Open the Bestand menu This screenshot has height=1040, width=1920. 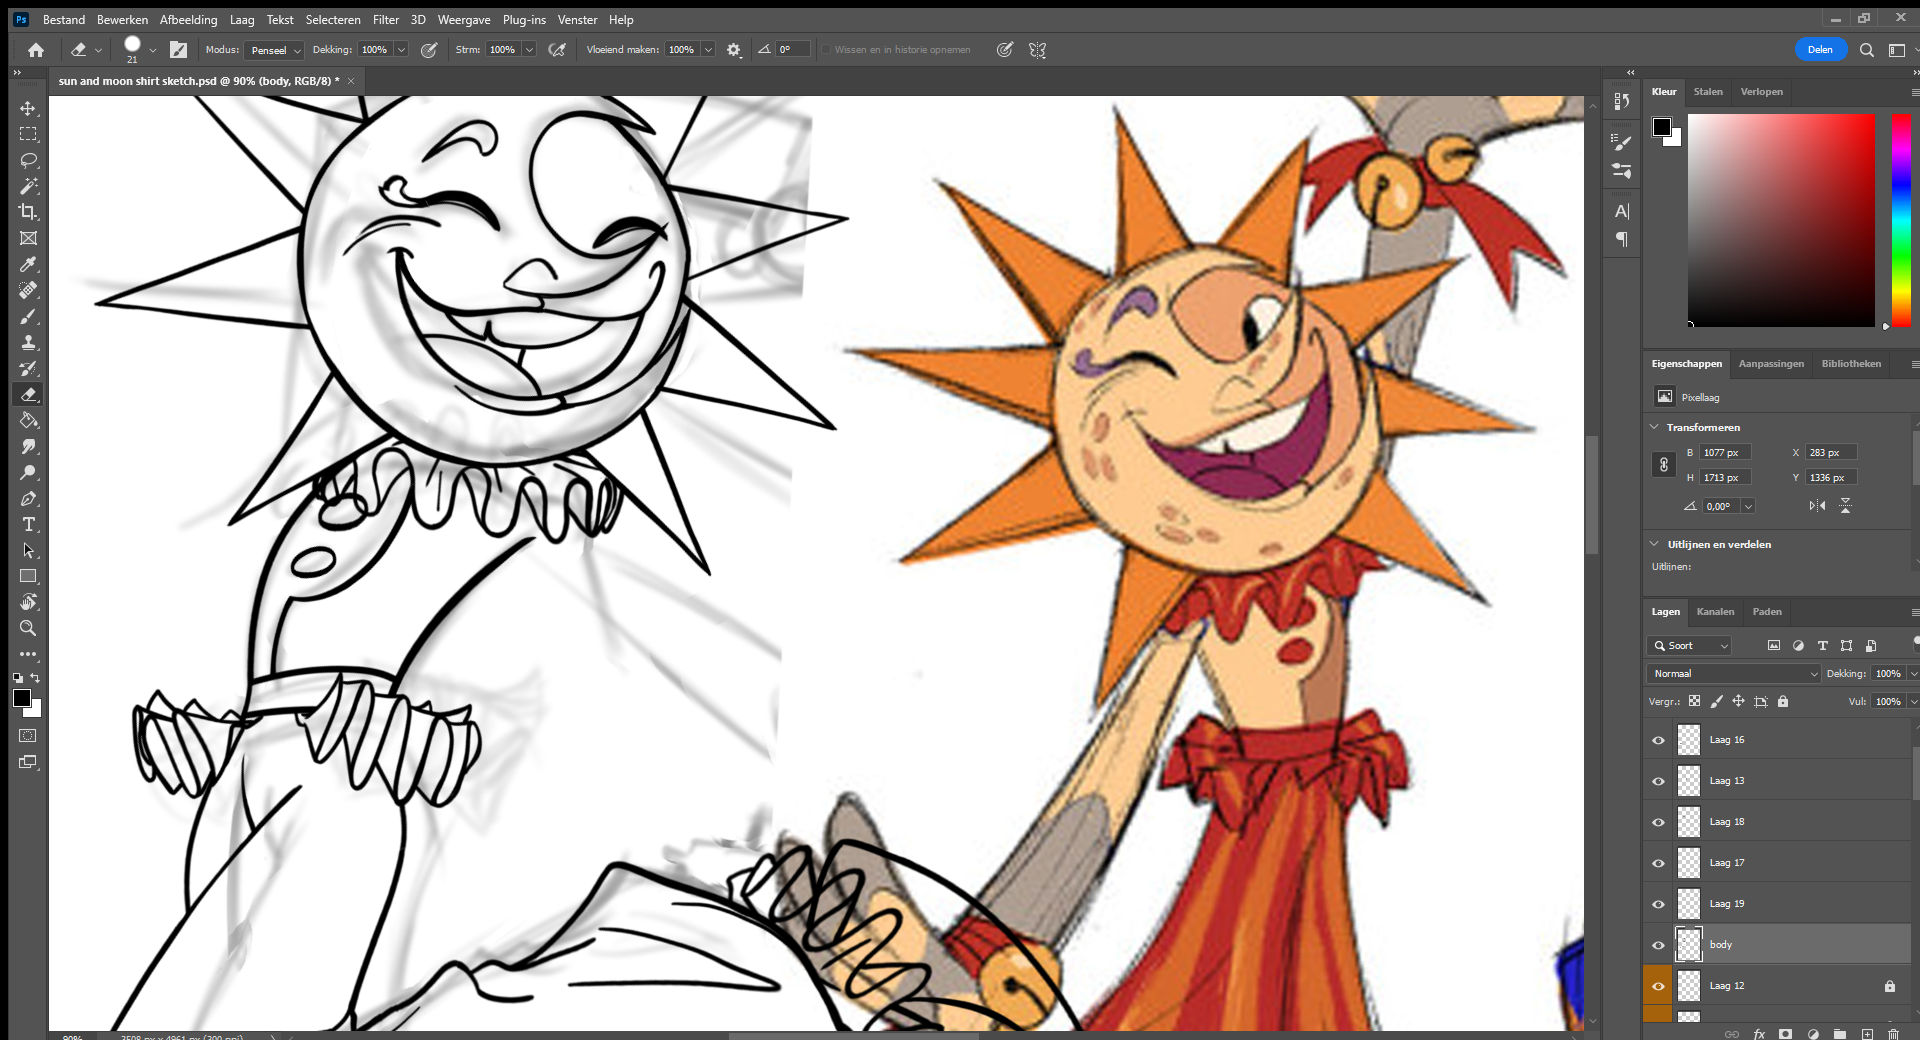point(64,20)
